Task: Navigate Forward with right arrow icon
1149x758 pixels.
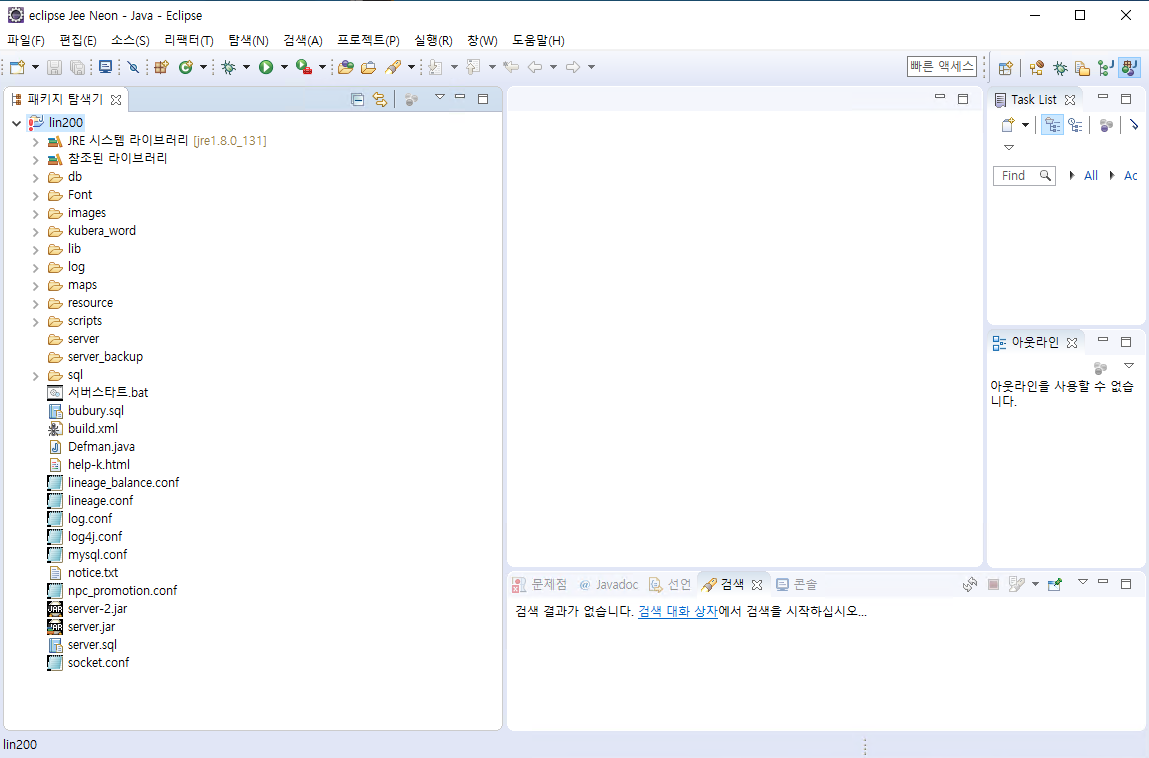Action: click(573, 67)
